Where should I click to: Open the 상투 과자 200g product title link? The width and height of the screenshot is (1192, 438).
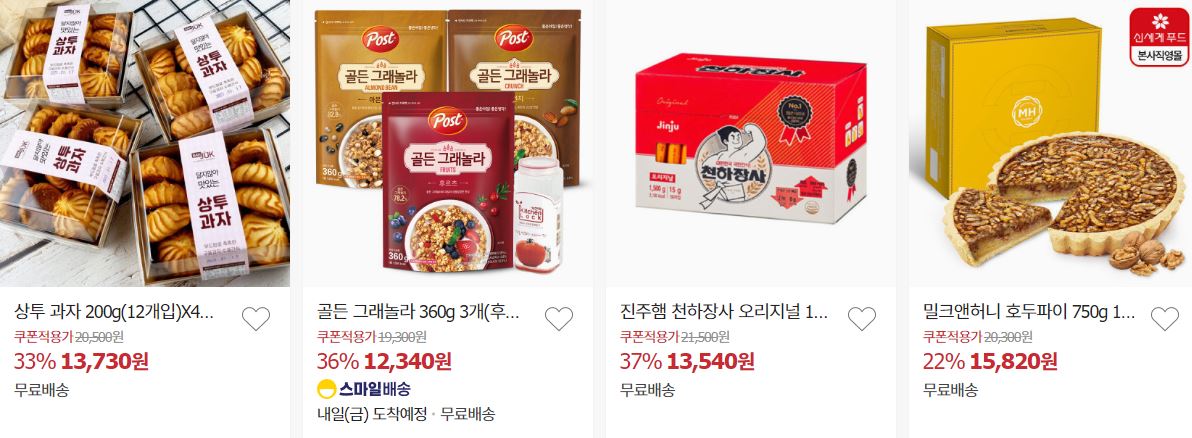pos(115,312)
